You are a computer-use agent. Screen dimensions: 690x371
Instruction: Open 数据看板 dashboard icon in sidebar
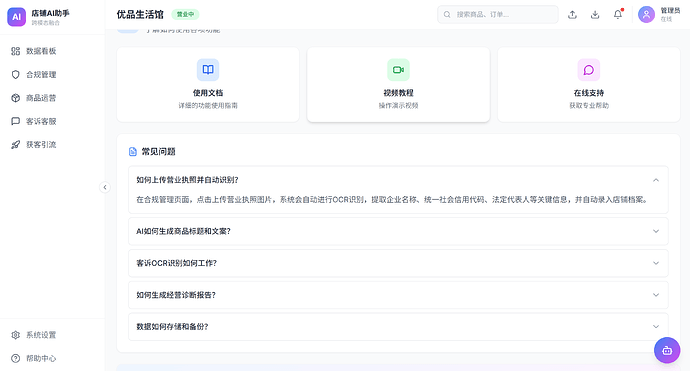(15, 51)
